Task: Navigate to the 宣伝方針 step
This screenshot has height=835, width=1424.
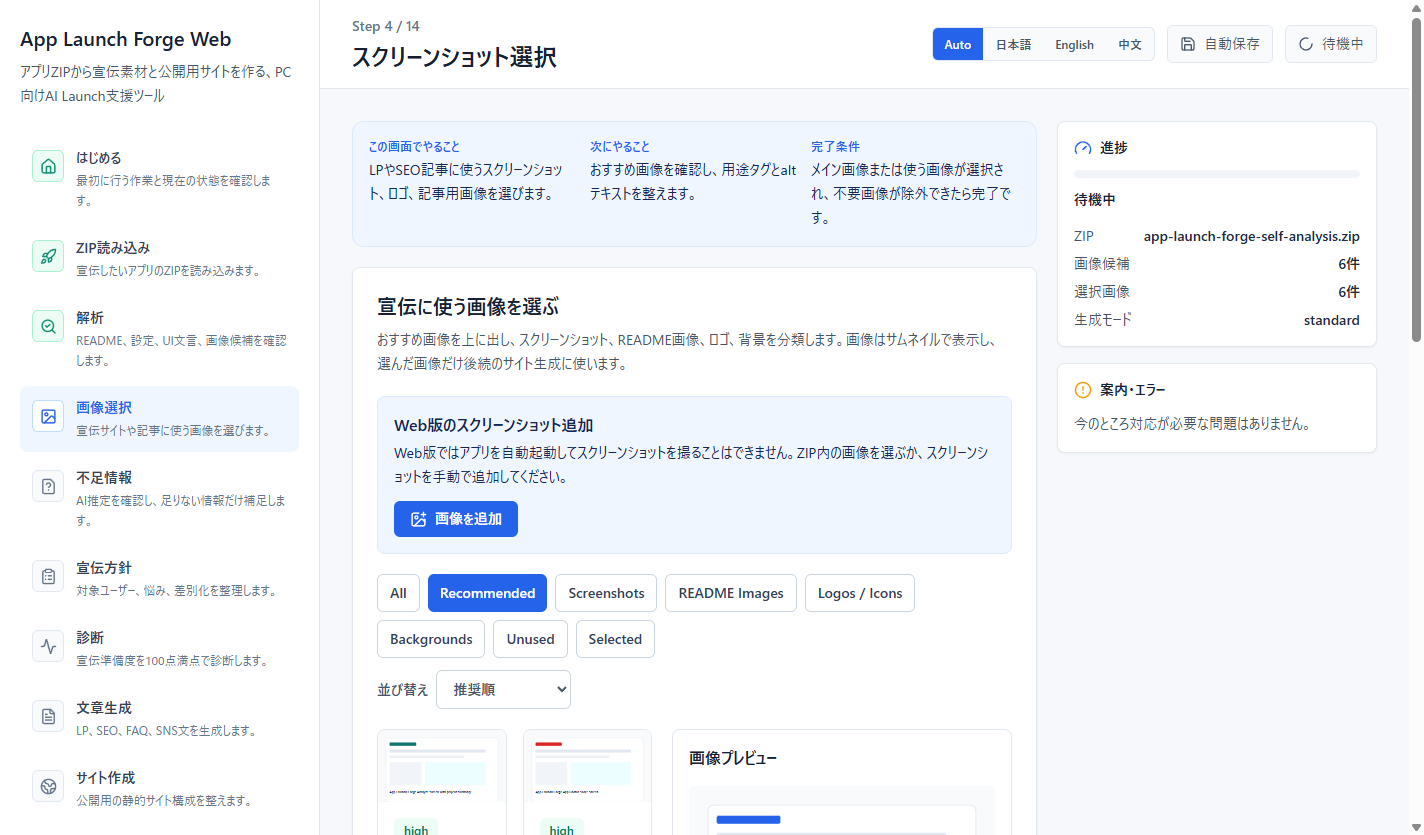Action: pyautogui.click(x=160, y=579)
